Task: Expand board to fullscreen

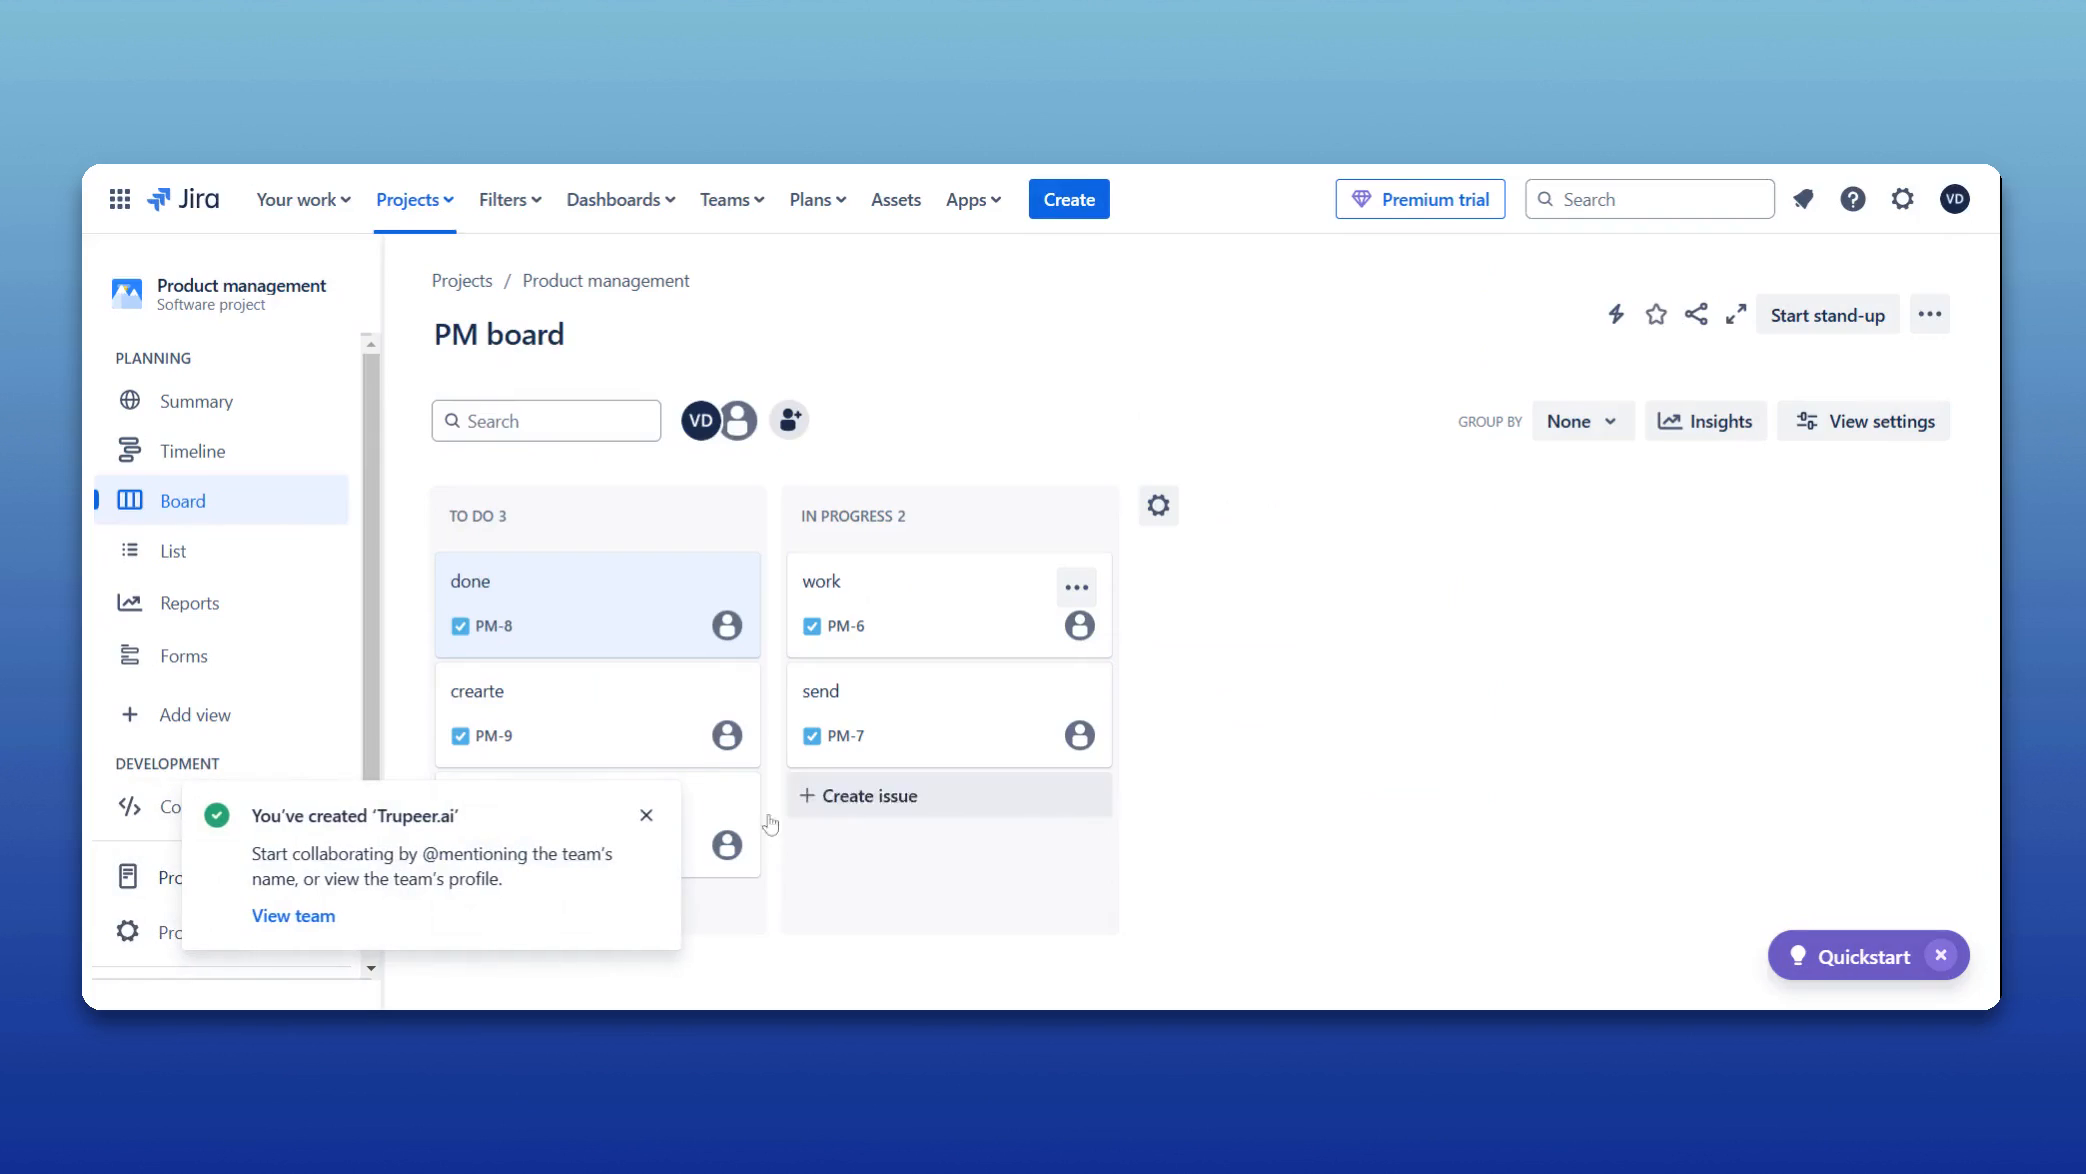Action: coord(1735,313)
